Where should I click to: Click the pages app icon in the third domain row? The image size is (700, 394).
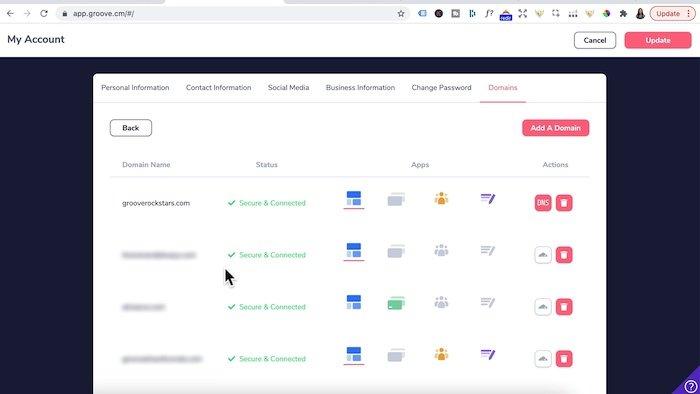(354, 302)
